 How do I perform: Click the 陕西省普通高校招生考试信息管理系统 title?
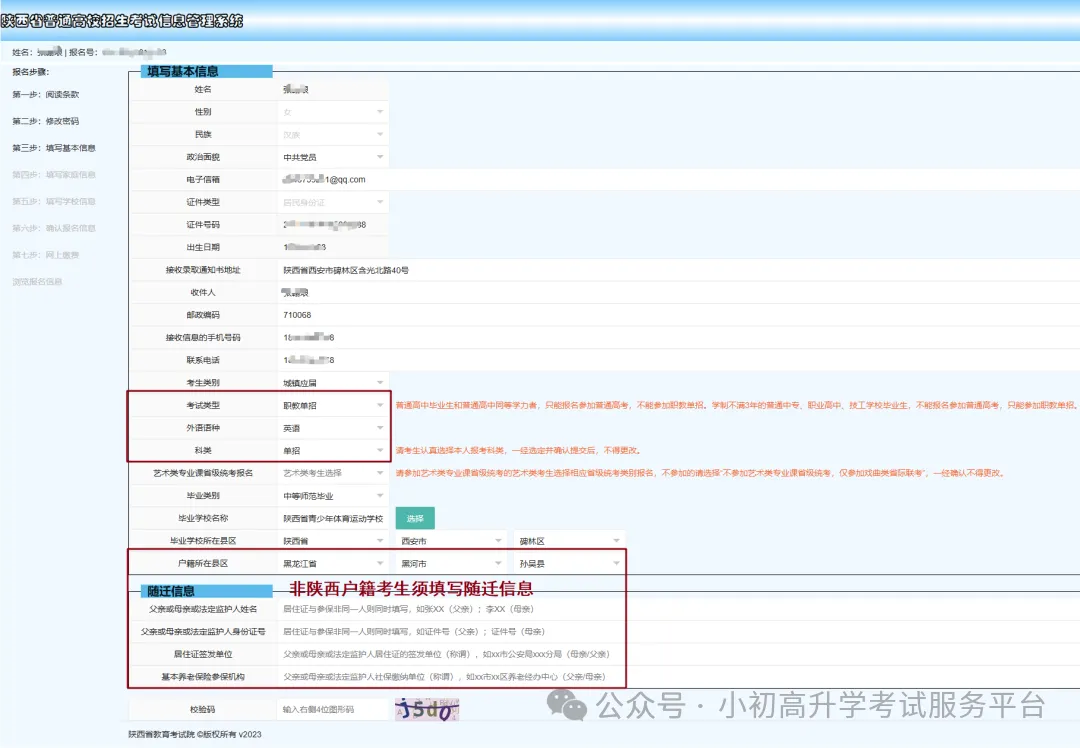click(x=122, y=21)
